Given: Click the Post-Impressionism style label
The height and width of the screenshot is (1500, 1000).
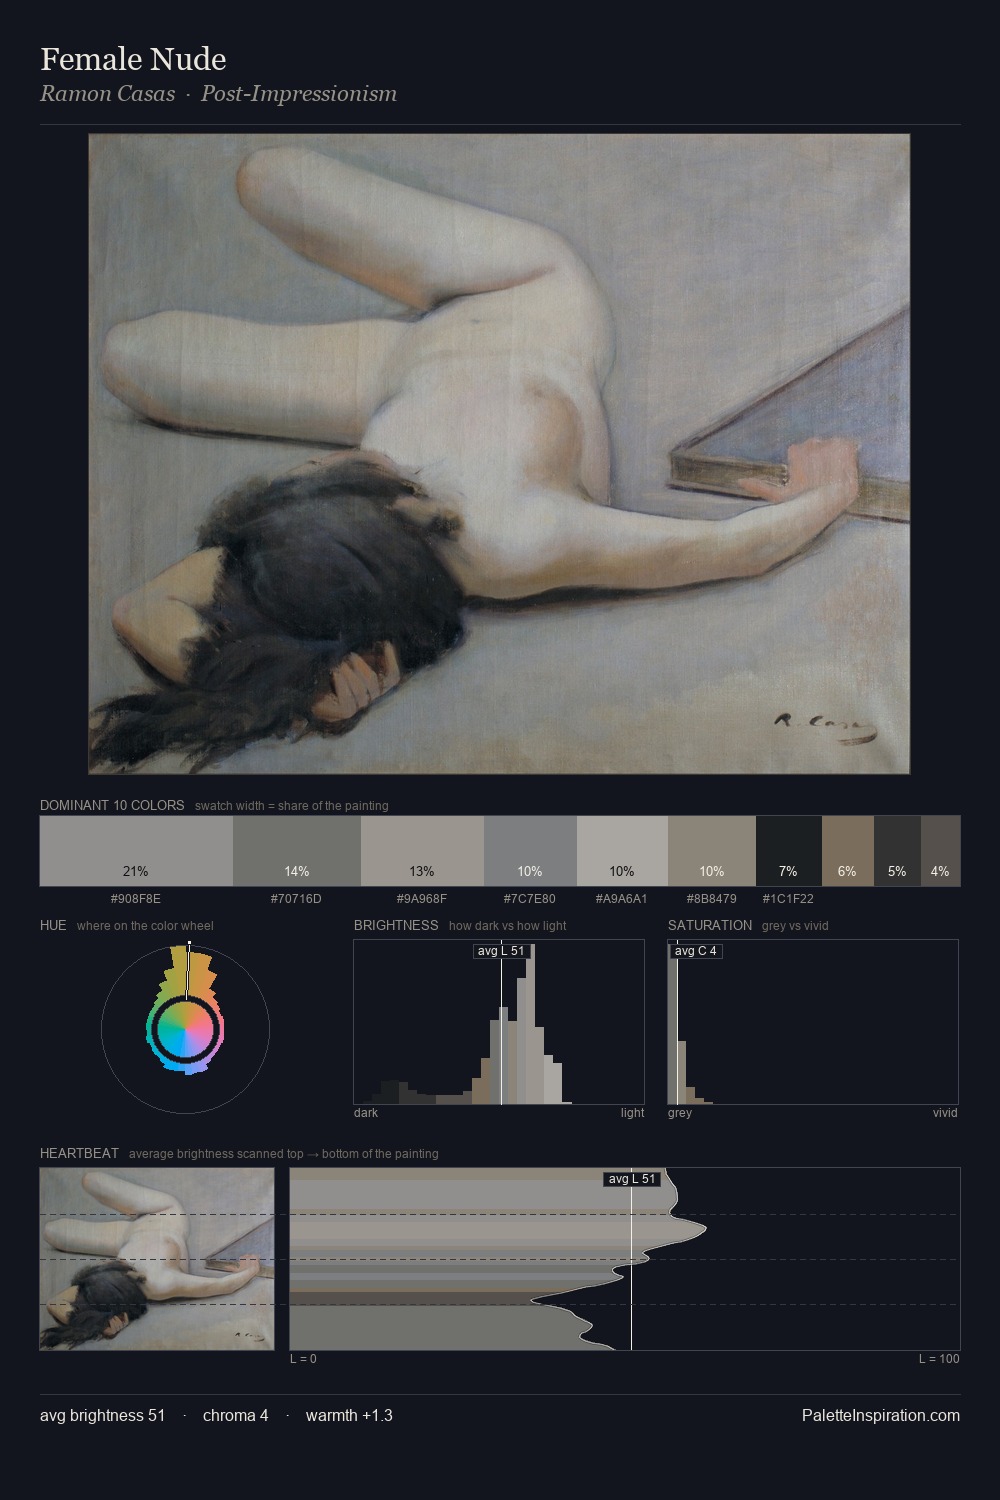Looking at the screenshot, I should click(299, 94).
